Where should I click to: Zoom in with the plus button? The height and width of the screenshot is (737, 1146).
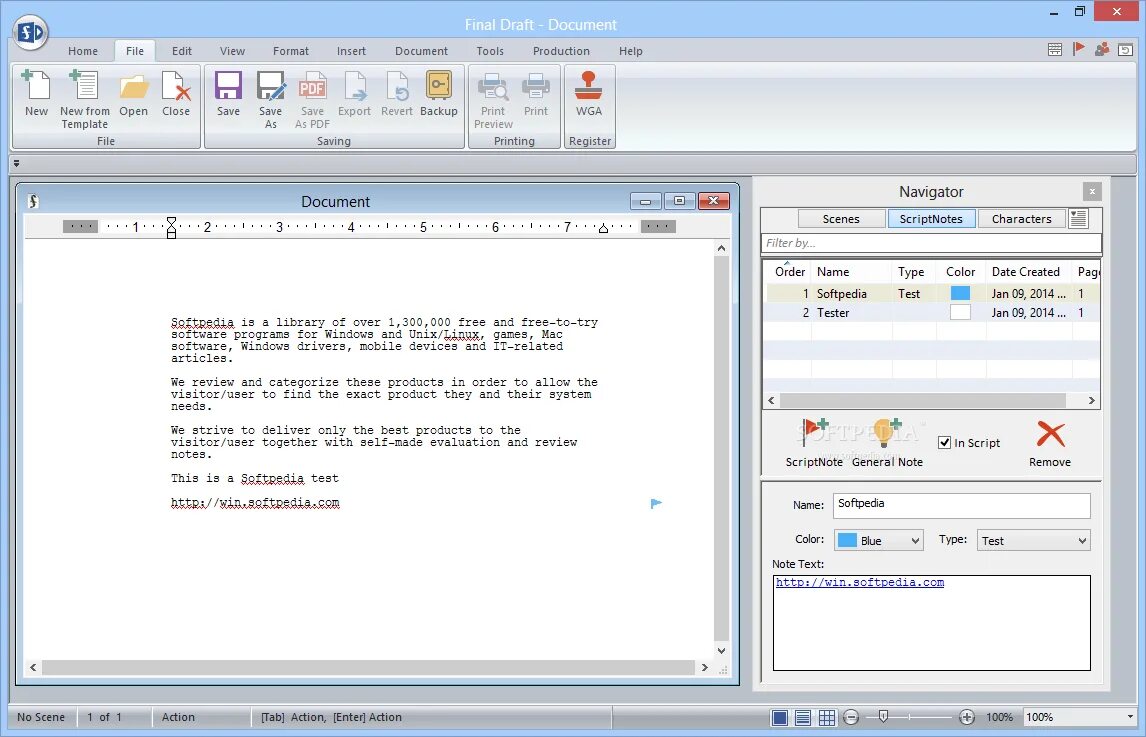[967, 717]
